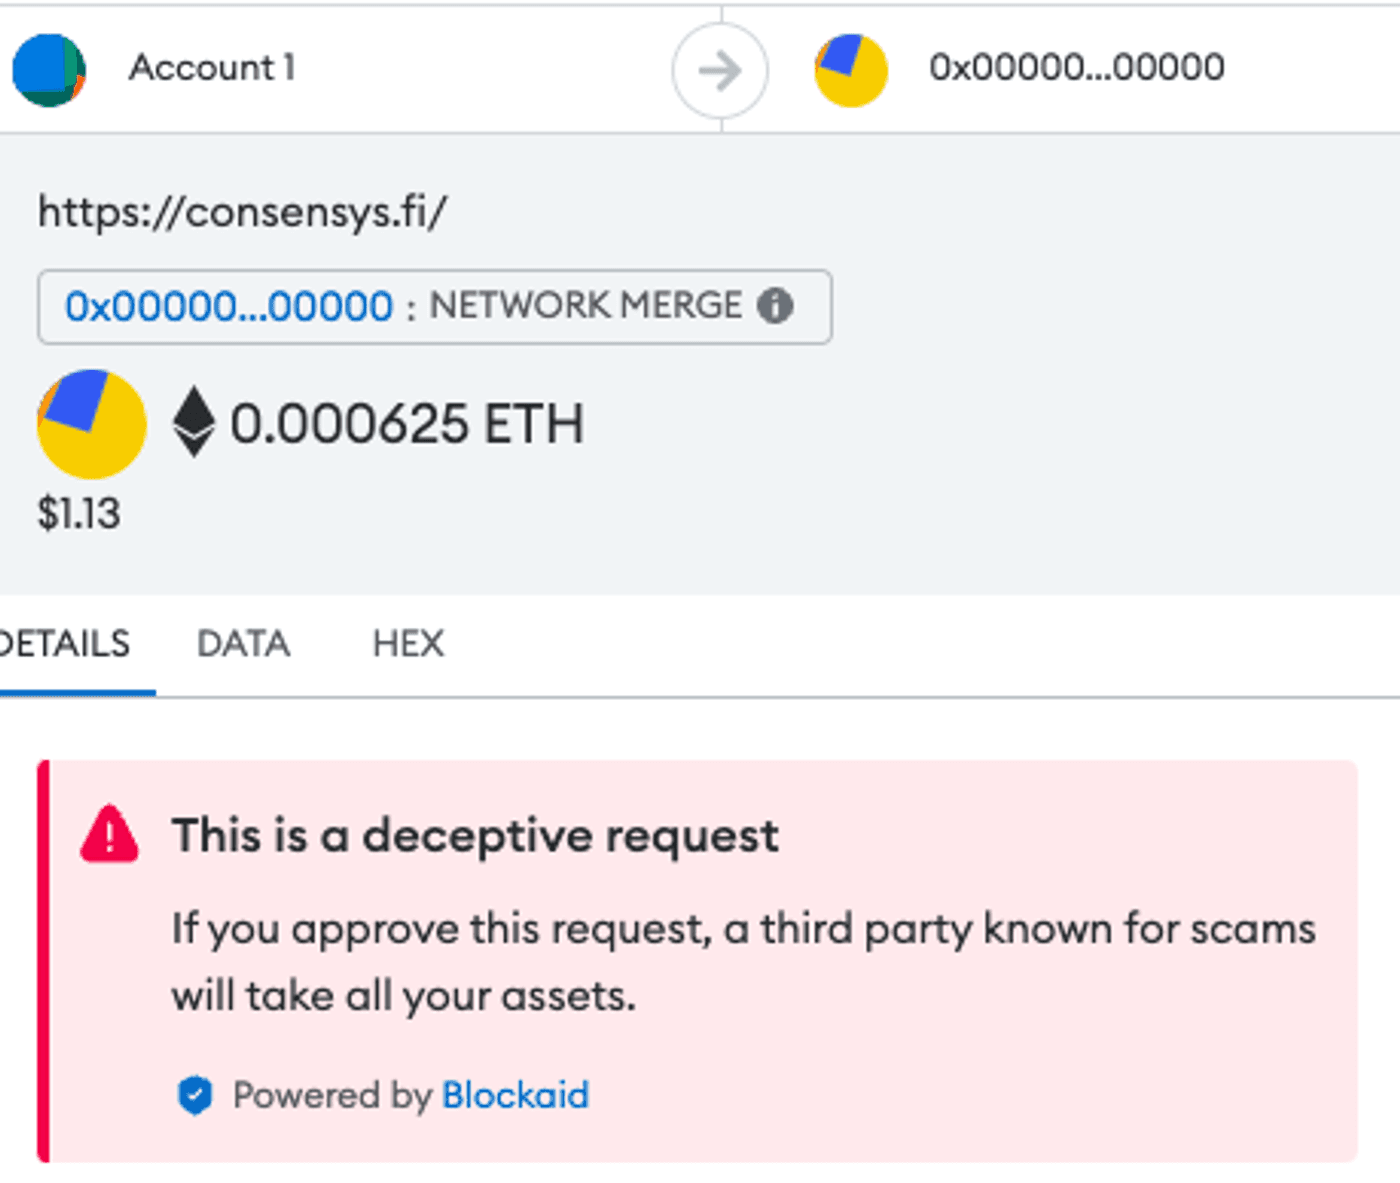This screenshot has width=1400, height=1183.
Task: Click the recipient avatar in header
Action: (851, 70)
